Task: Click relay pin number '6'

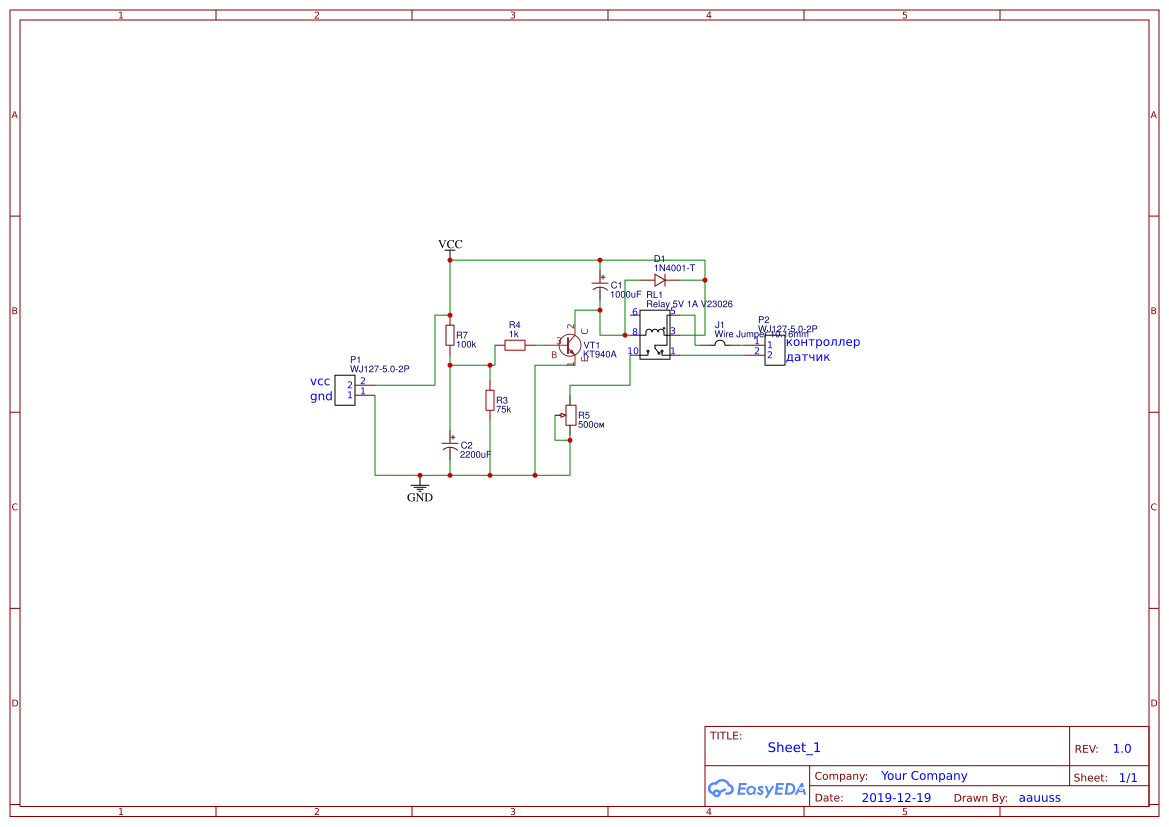Action: 635,312
